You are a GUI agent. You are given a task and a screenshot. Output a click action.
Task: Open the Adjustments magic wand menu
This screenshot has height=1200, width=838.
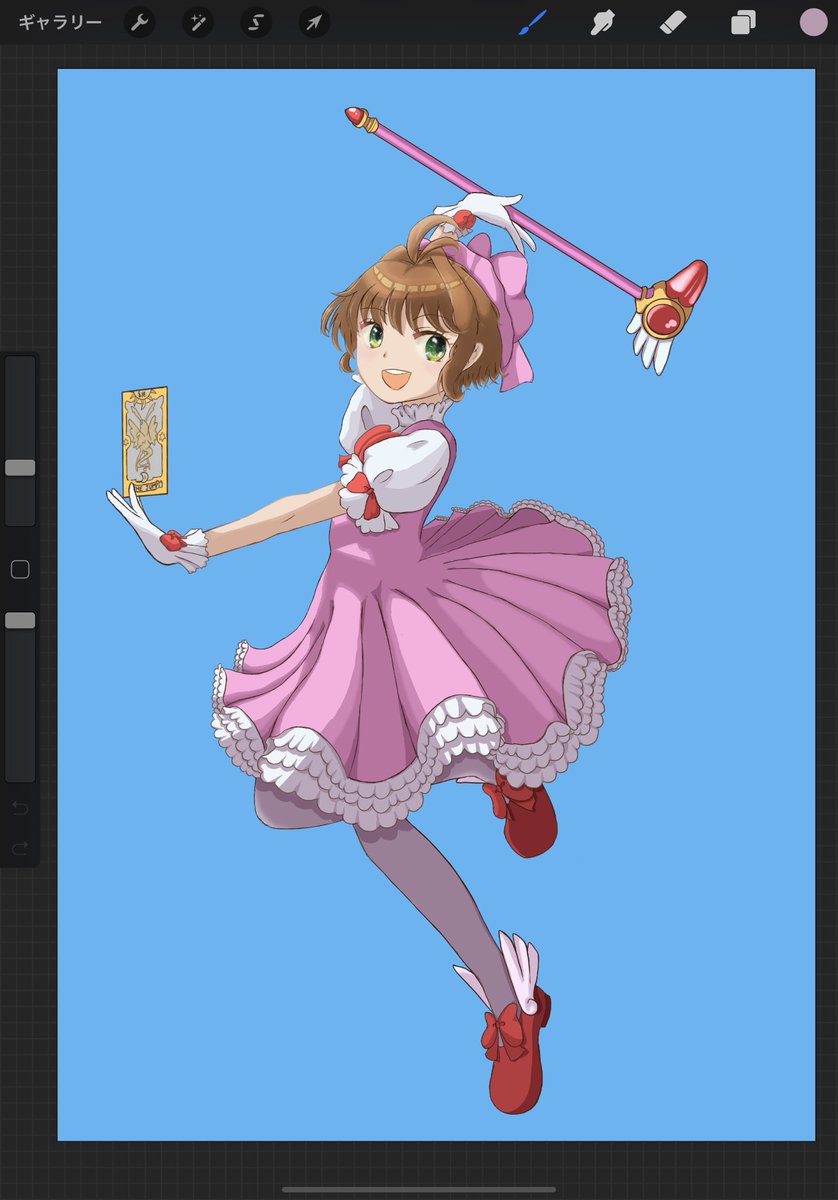coord(197,22)
